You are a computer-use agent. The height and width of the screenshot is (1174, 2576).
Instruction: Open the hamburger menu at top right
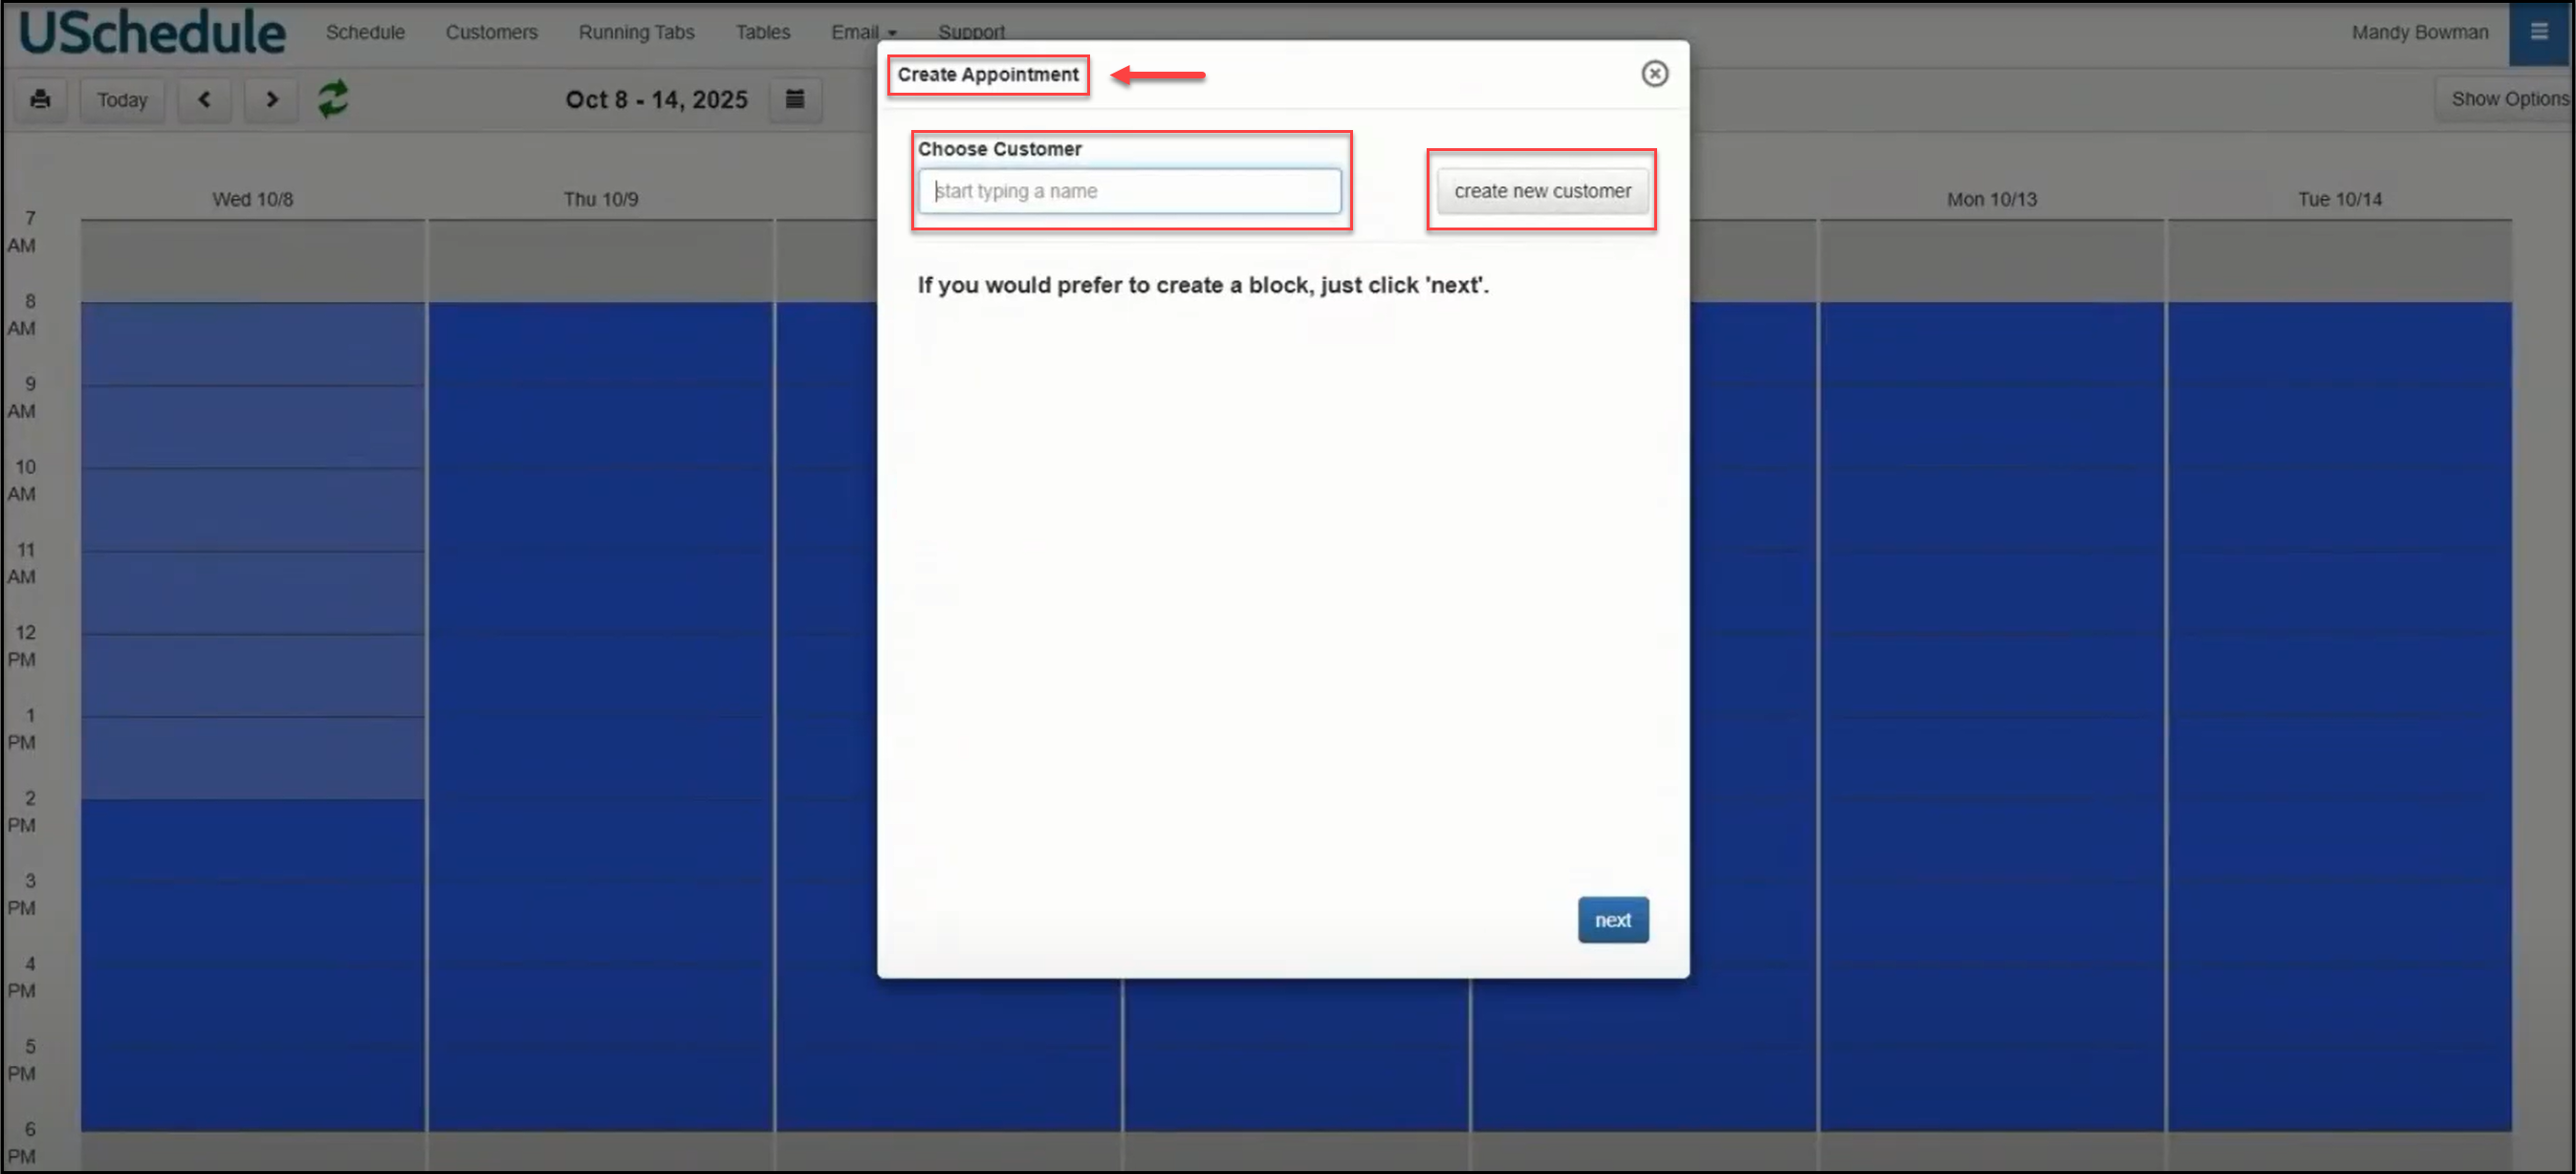(x=2538, y=32)
